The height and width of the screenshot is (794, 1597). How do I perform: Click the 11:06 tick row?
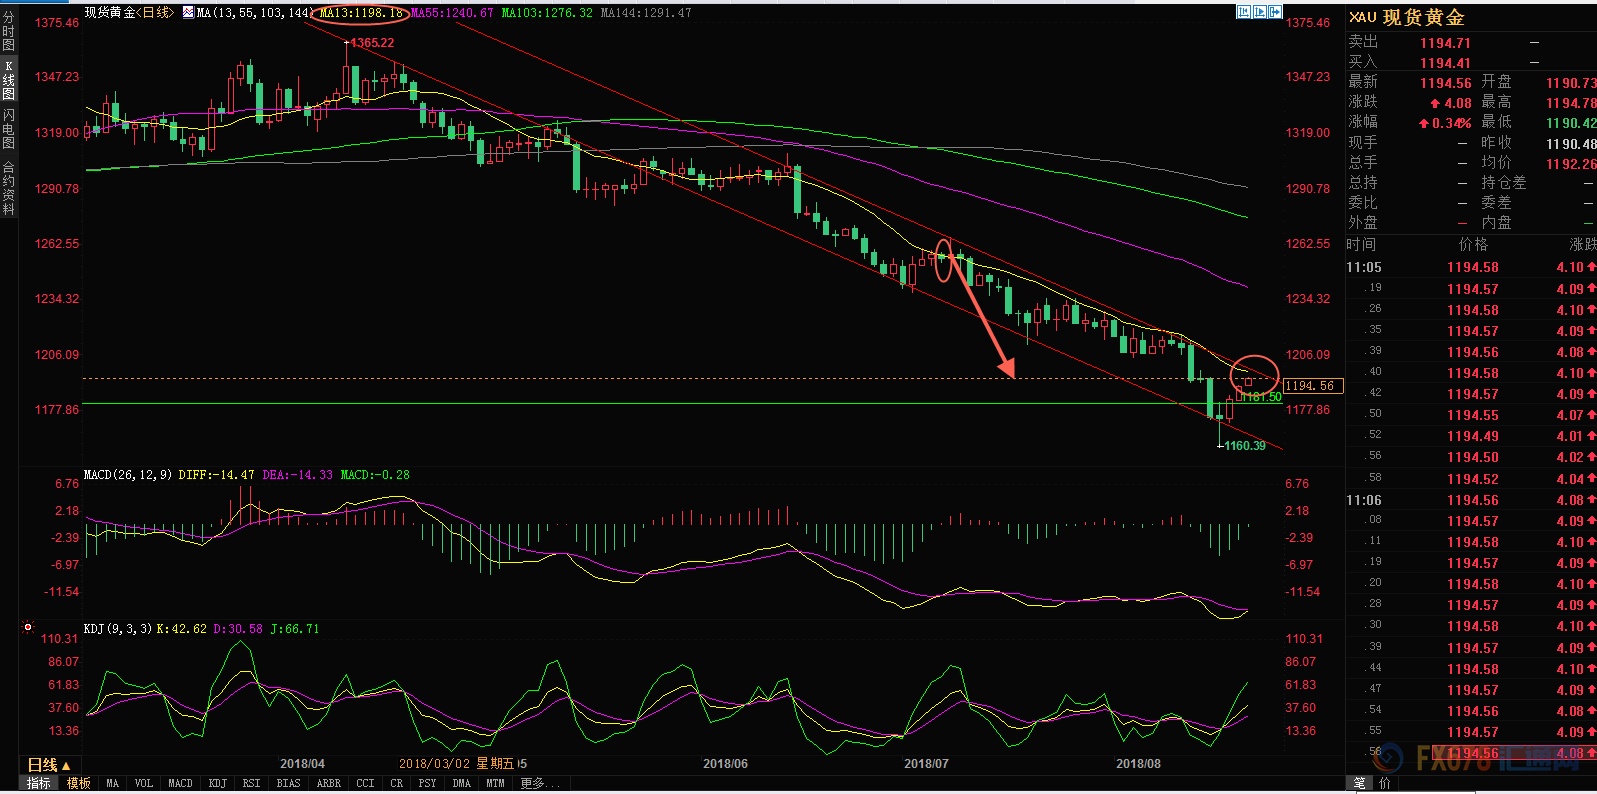[x=1471, y=500]
